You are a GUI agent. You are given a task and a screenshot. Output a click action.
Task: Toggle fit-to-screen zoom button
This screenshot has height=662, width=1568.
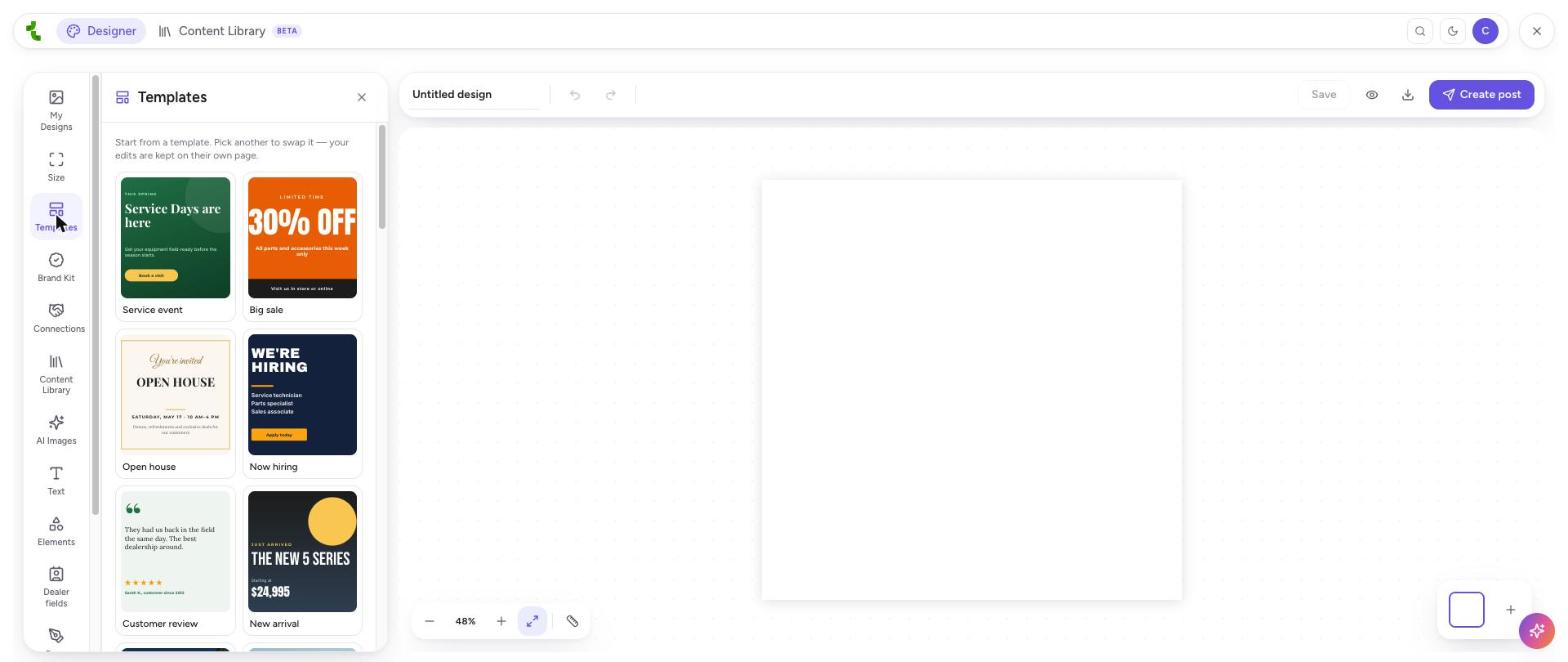click(533, 621)
